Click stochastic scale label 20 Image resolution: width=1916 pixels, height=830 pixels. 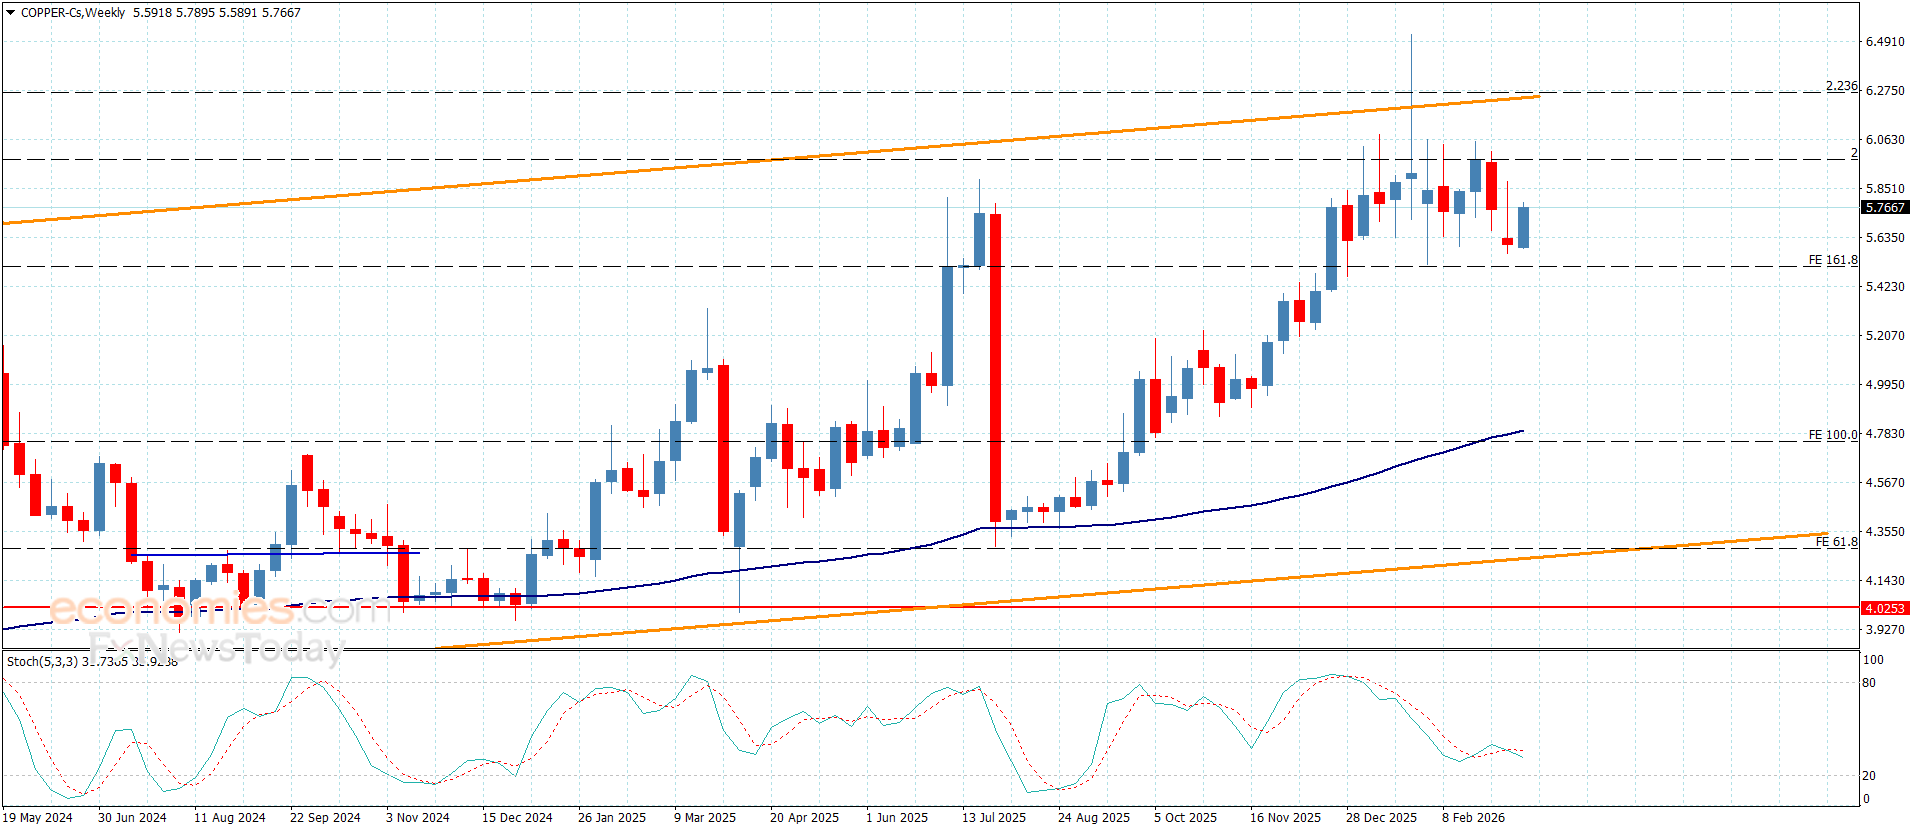pos(1869,776)
